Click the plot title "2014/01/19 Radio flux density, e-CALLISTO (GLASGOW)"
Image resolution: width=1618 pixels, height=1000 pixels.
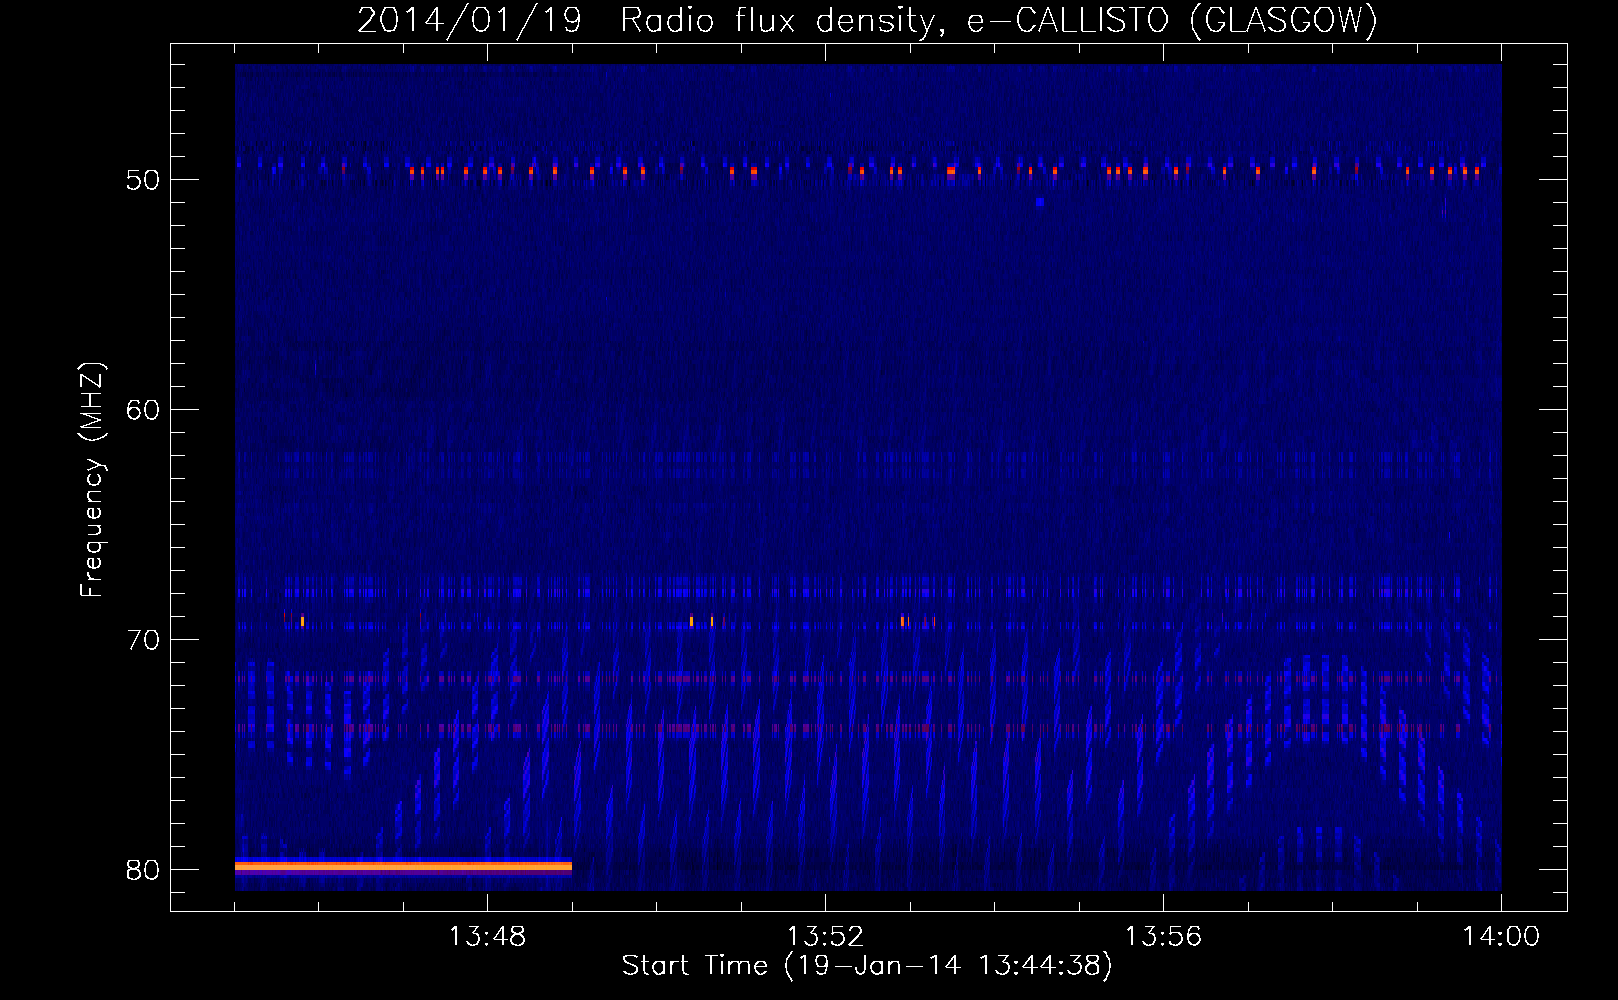point(867,20)
